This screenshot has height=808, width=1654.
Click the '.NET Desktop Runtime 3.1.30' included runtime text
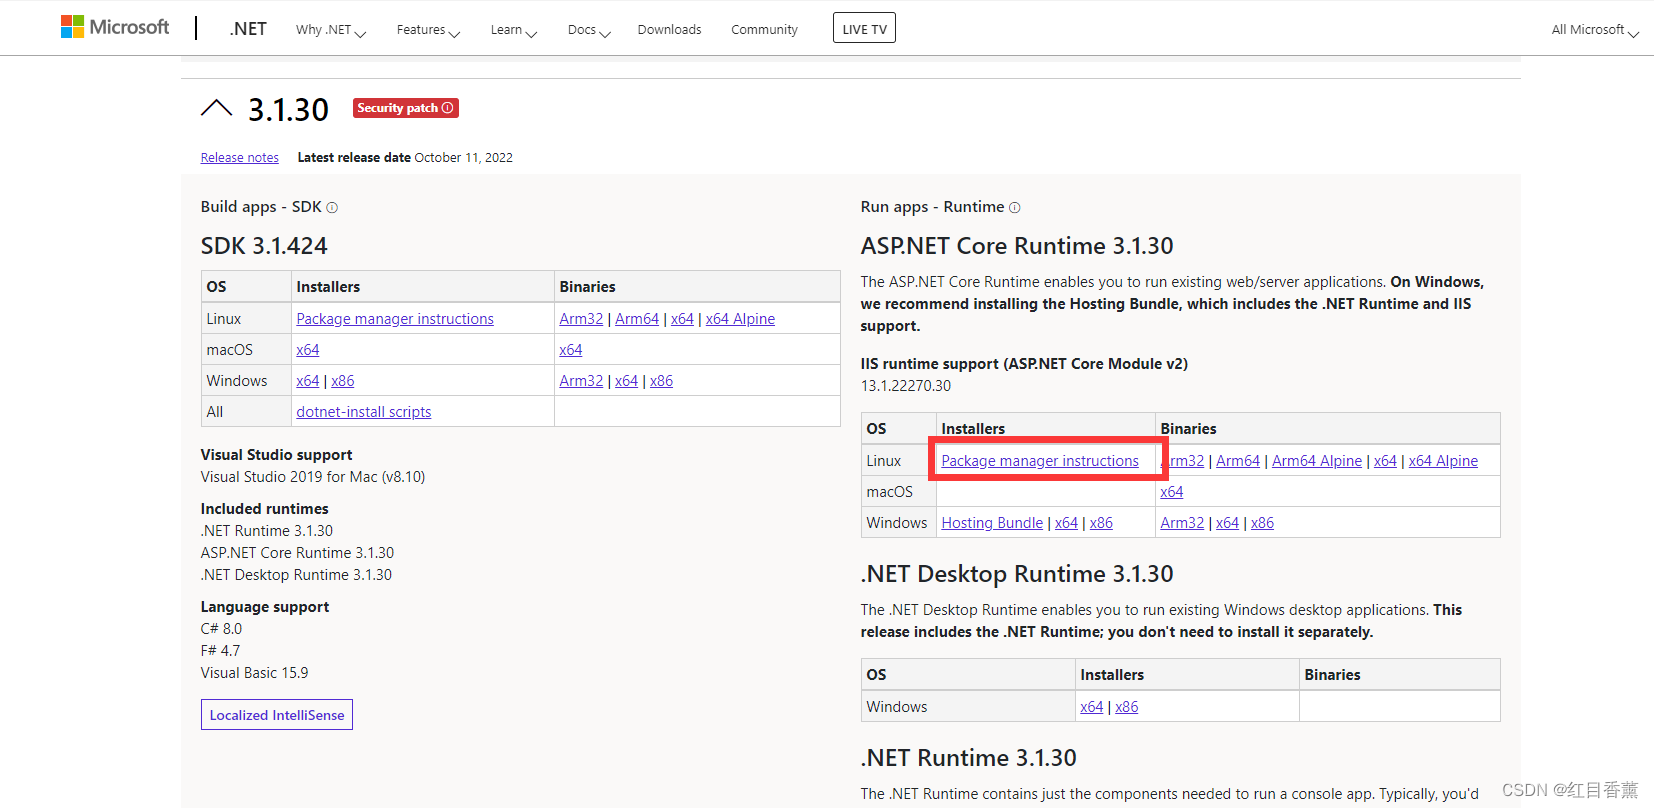pos(296,575)
